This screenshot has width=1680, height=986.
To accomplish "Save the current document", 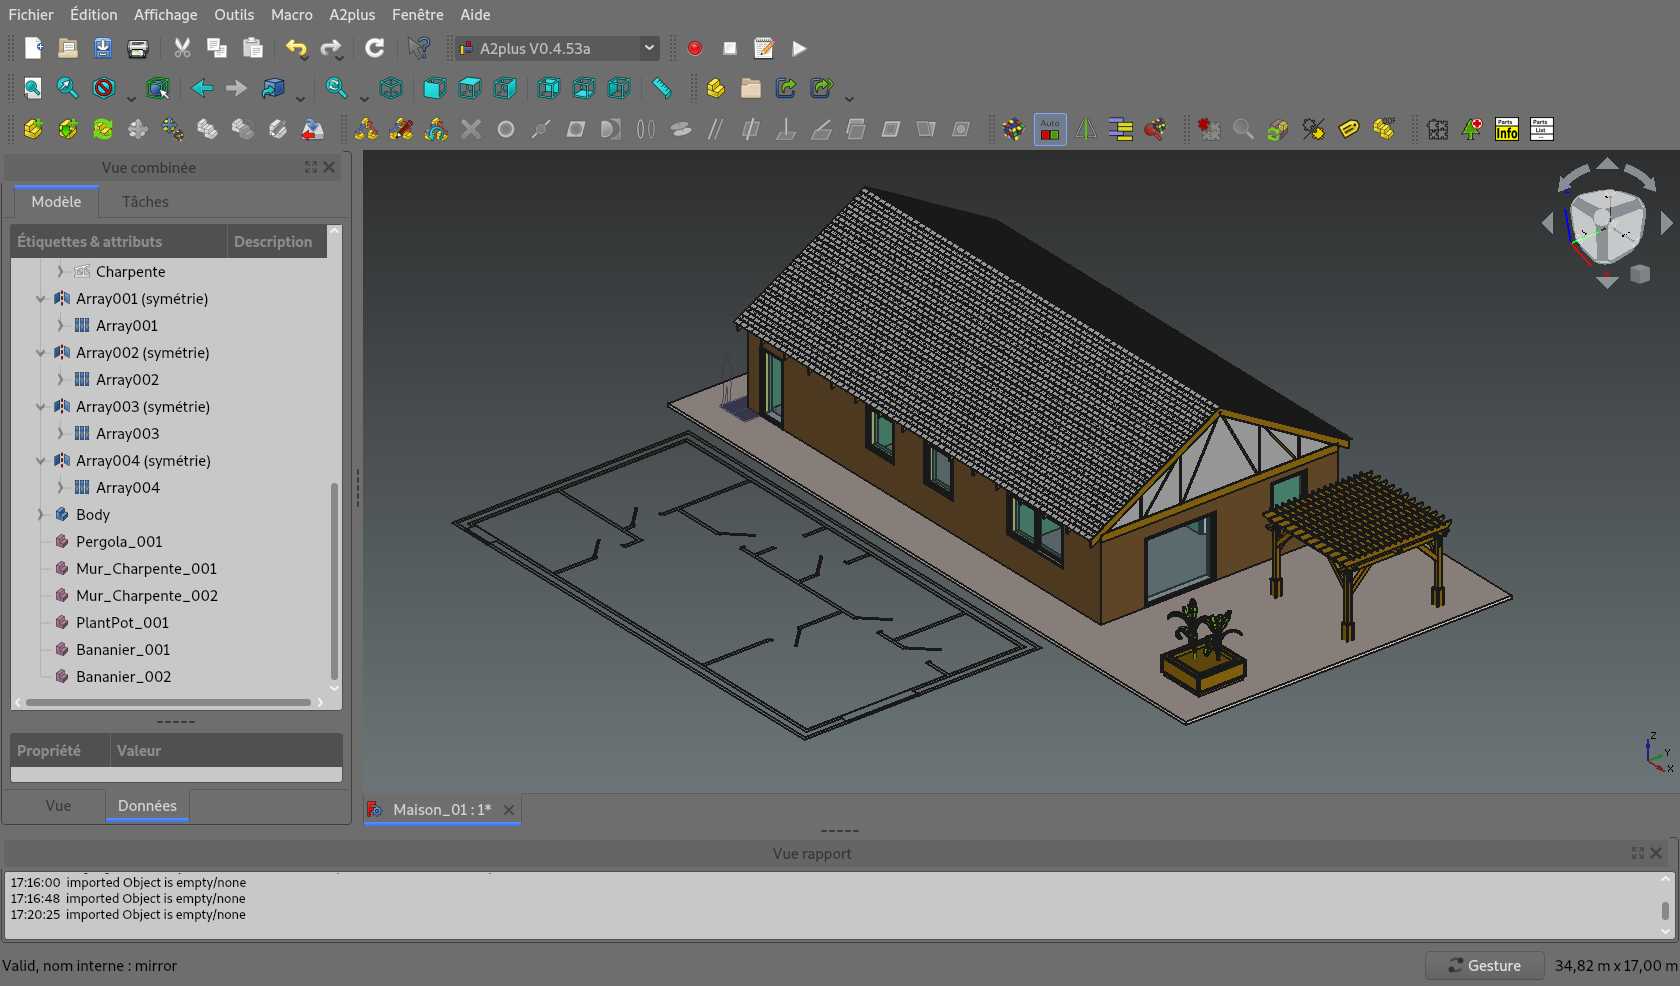I will point(103,48).
